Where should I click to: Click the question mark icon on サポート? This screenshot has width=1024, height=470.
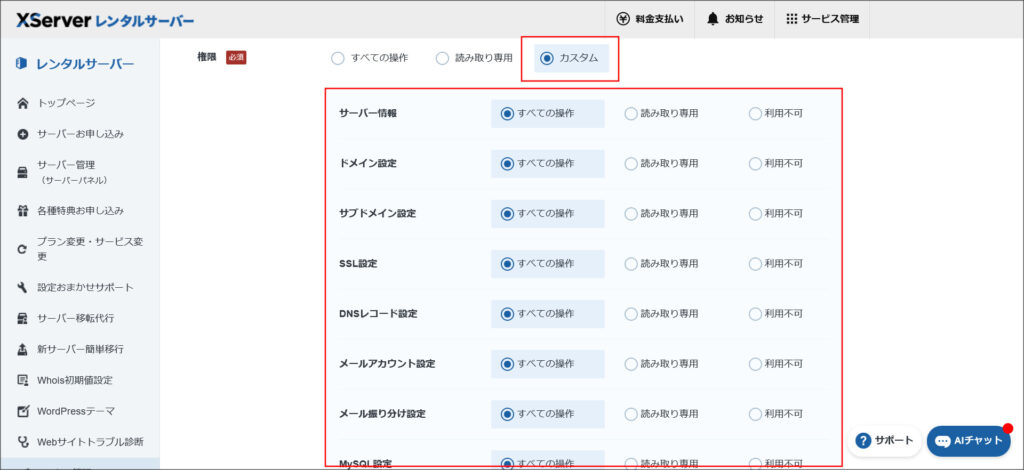click(863, 441)
